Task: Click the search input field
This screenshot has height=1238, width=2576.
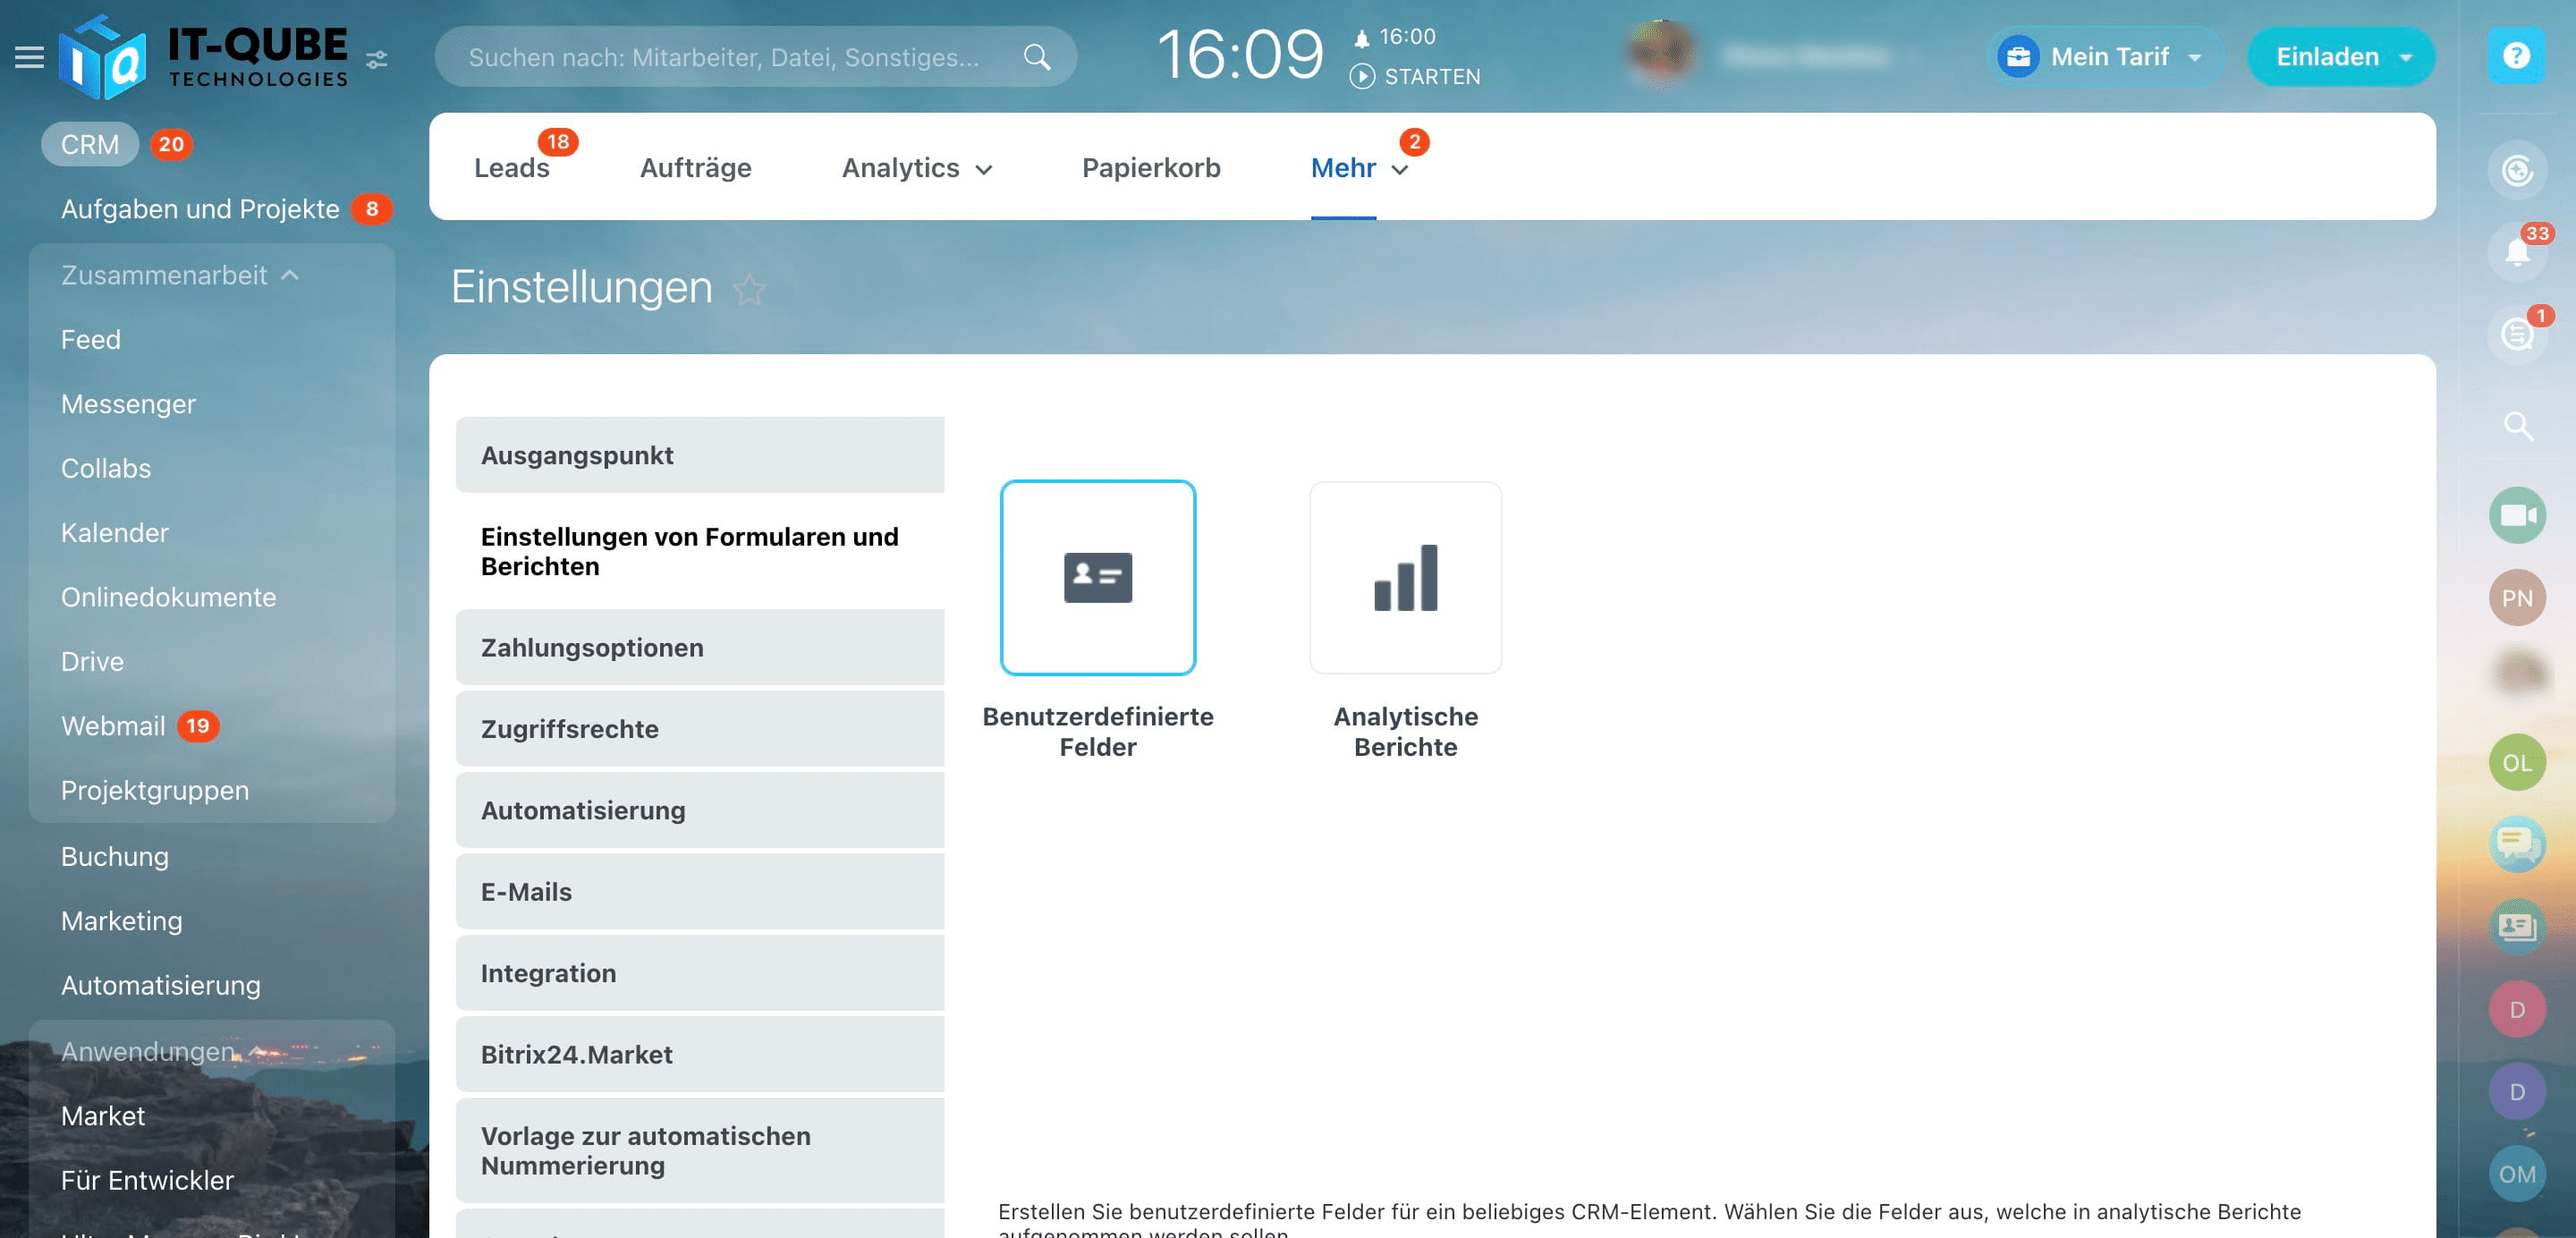Action: (x=724, y=57)
